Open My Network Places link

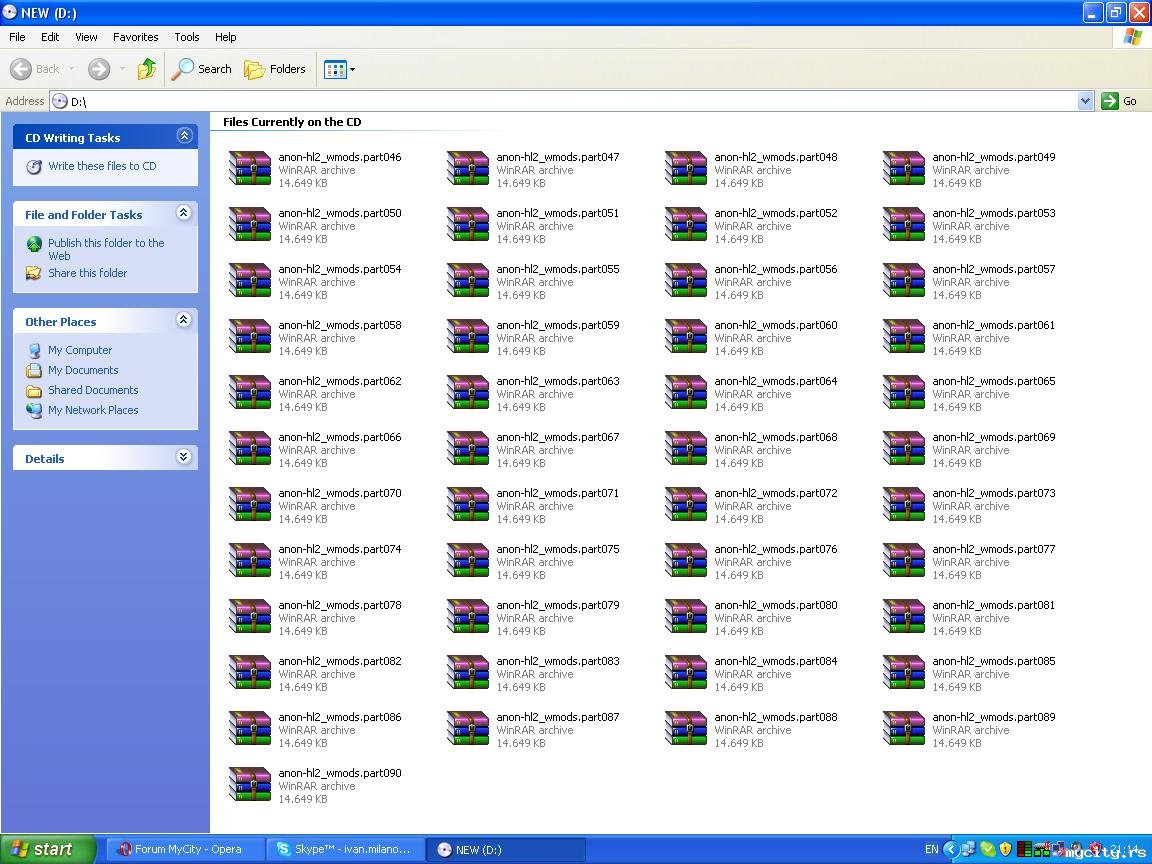tap(93, 410)
